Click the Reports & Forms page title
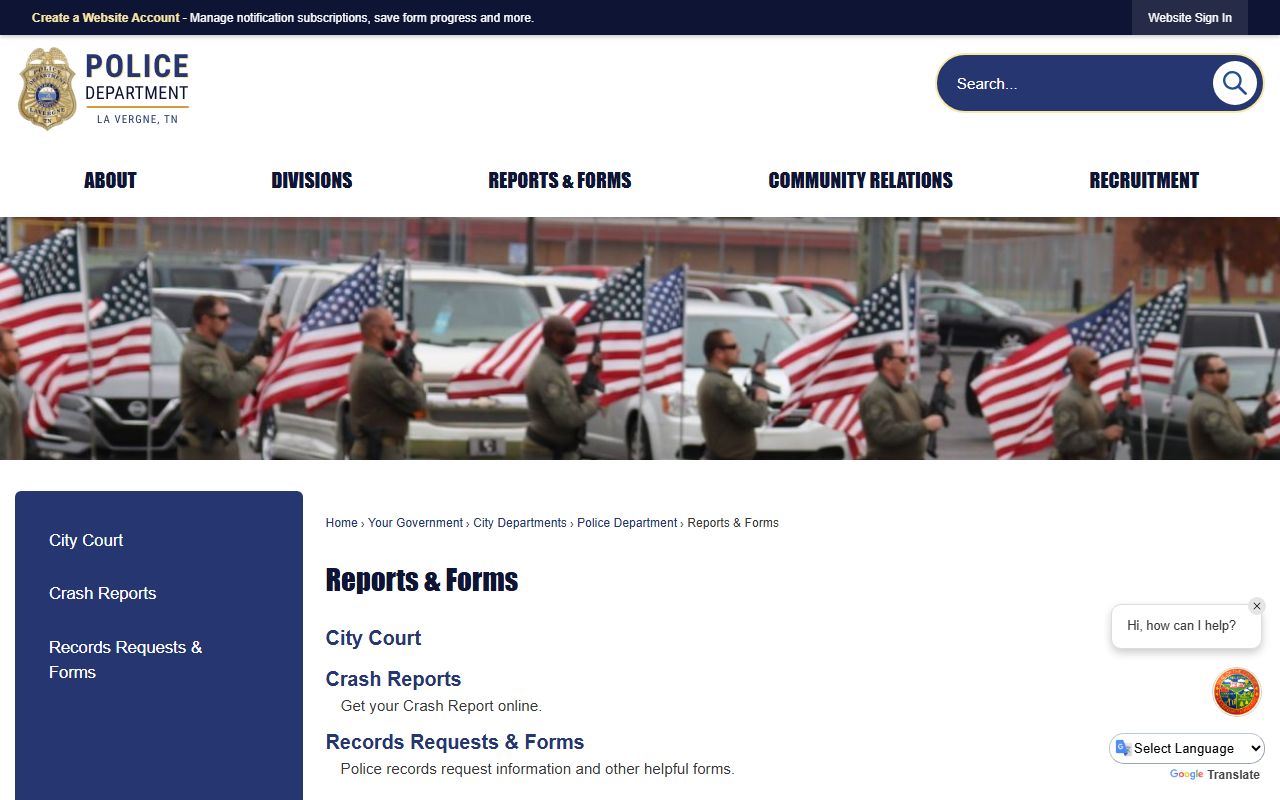The image size is (1280, 800). point(422,580)
